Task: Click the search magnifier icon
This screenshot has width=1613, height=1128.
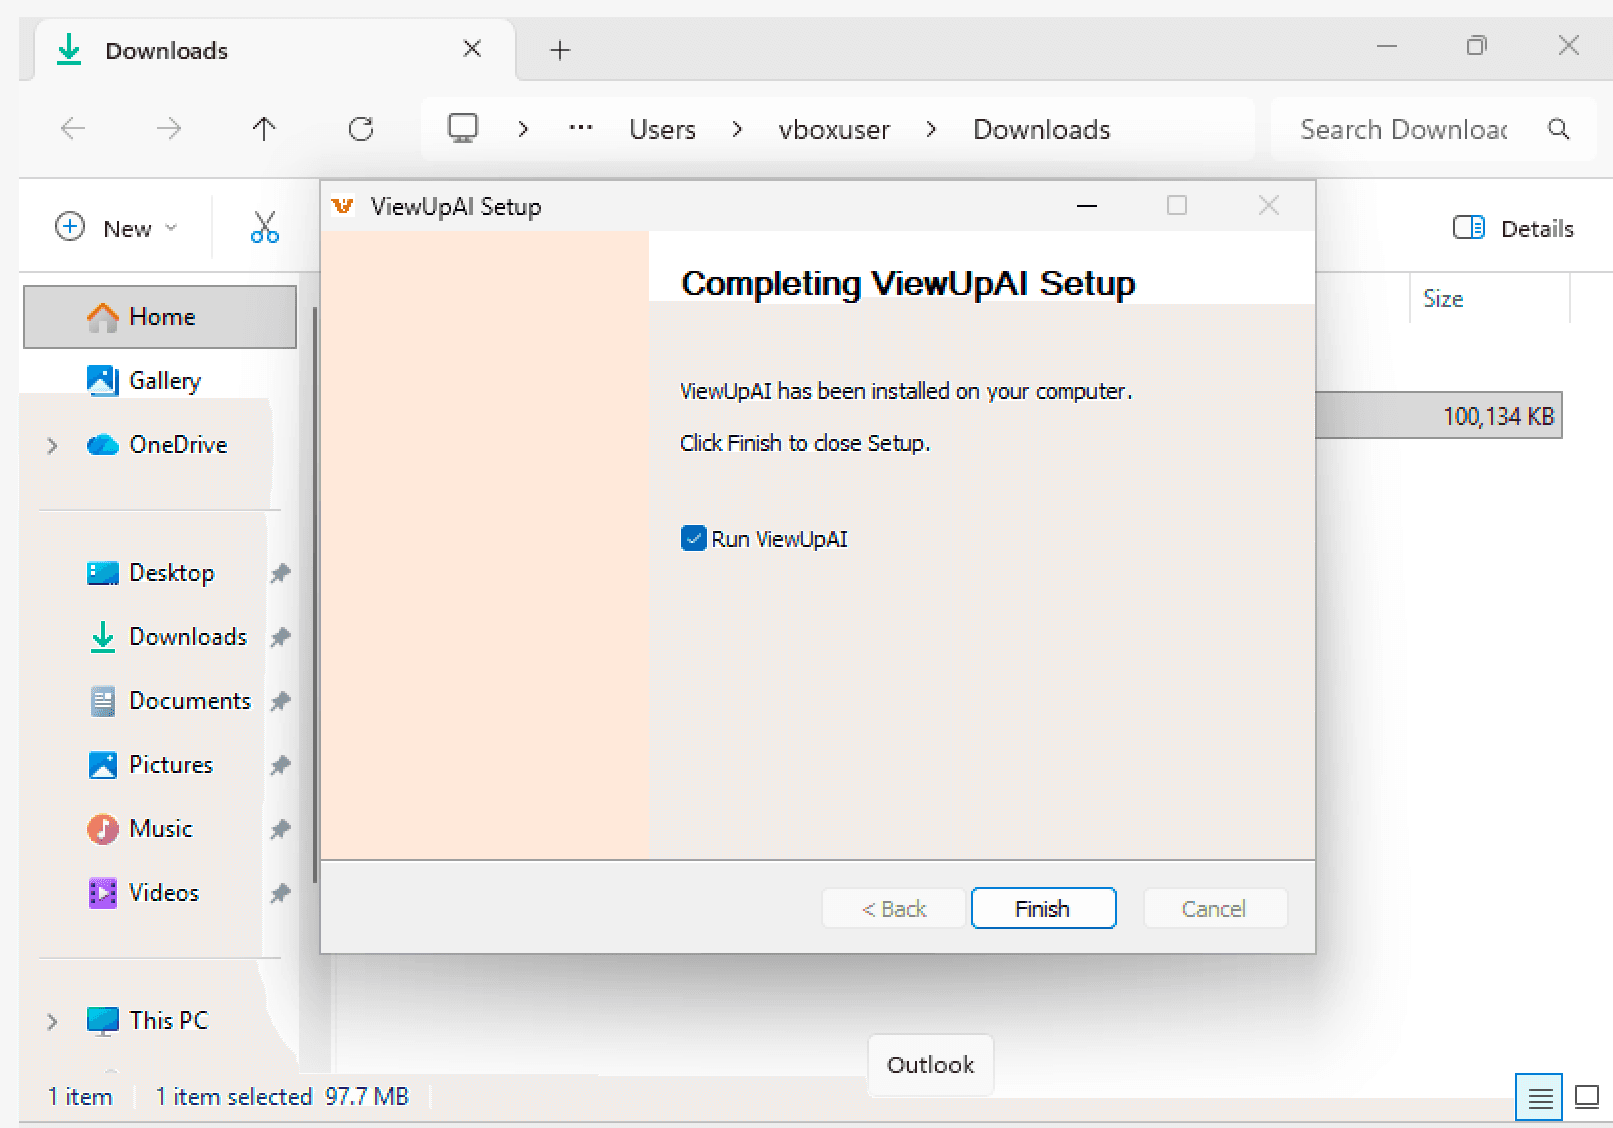Action: coord(1558,129)
